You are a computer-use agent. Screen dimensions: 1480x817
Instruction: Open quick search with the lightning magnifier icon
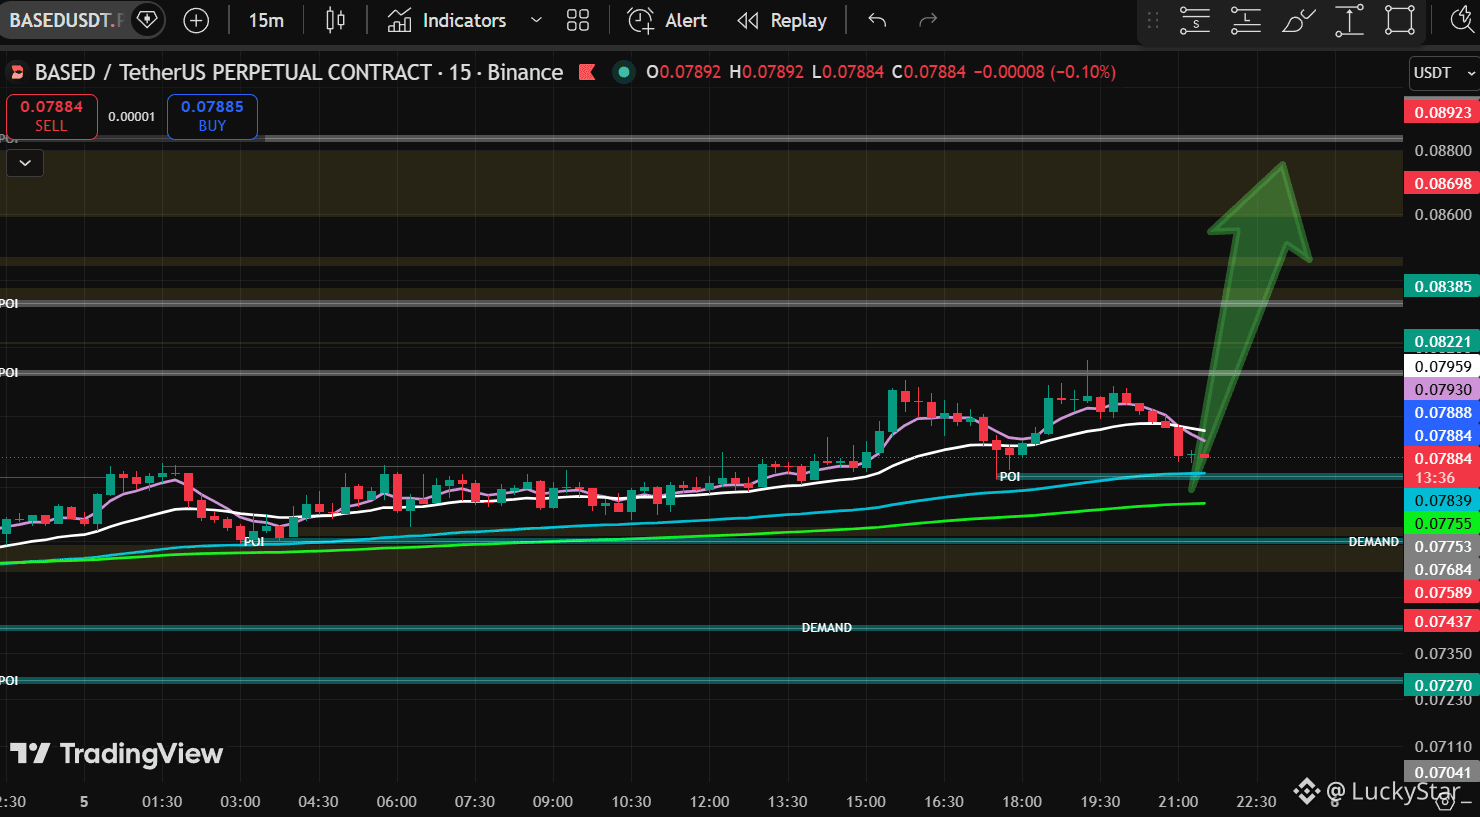pos(1462,20)
